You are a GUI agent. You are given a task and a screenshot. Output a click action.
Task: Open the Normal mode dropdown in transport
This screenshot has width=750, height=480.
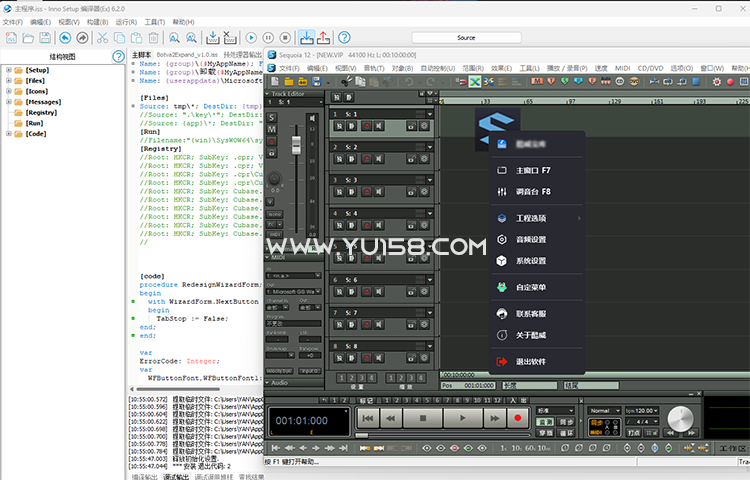pyautogui.click(x=603, y=410)
